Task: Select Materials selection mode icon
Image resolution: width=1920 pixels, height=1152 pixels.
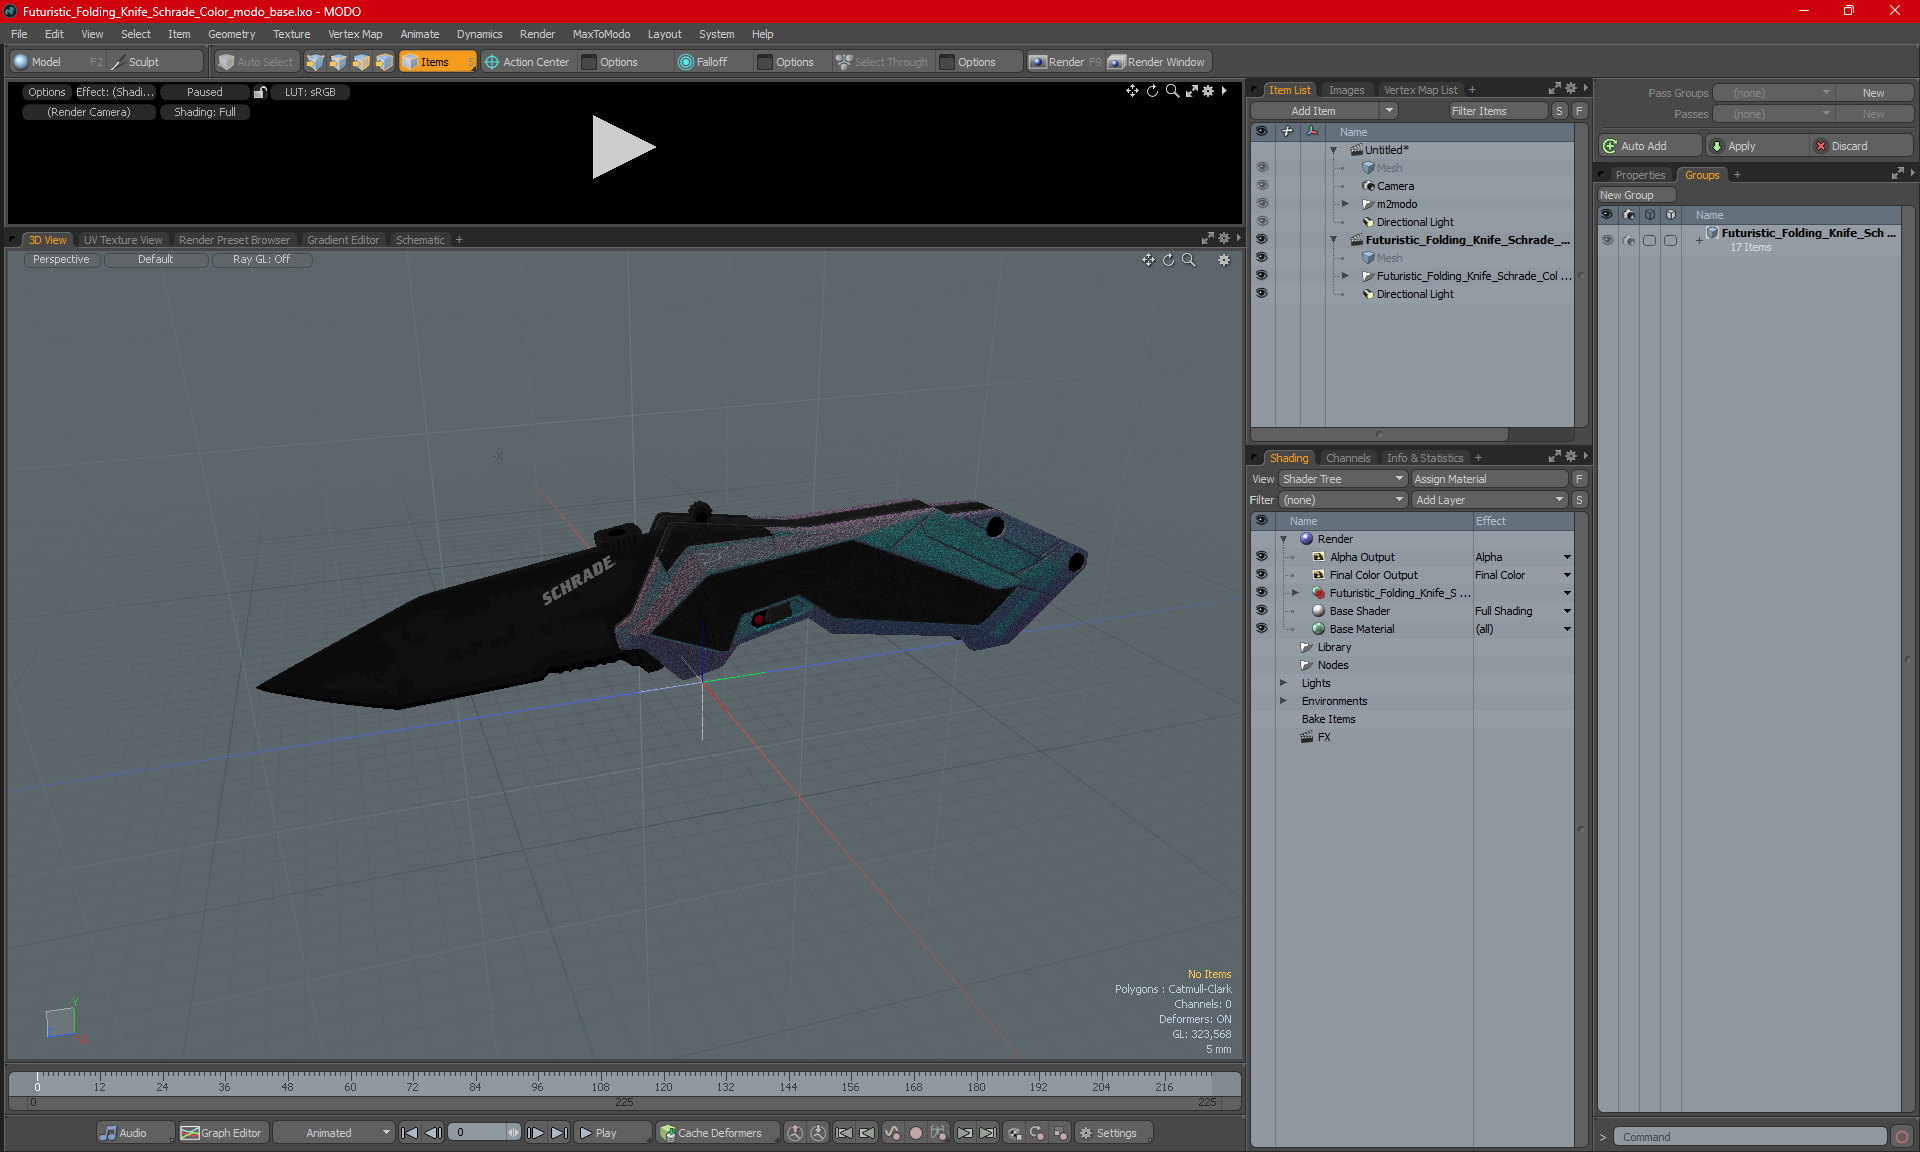Action: point(384,62)
